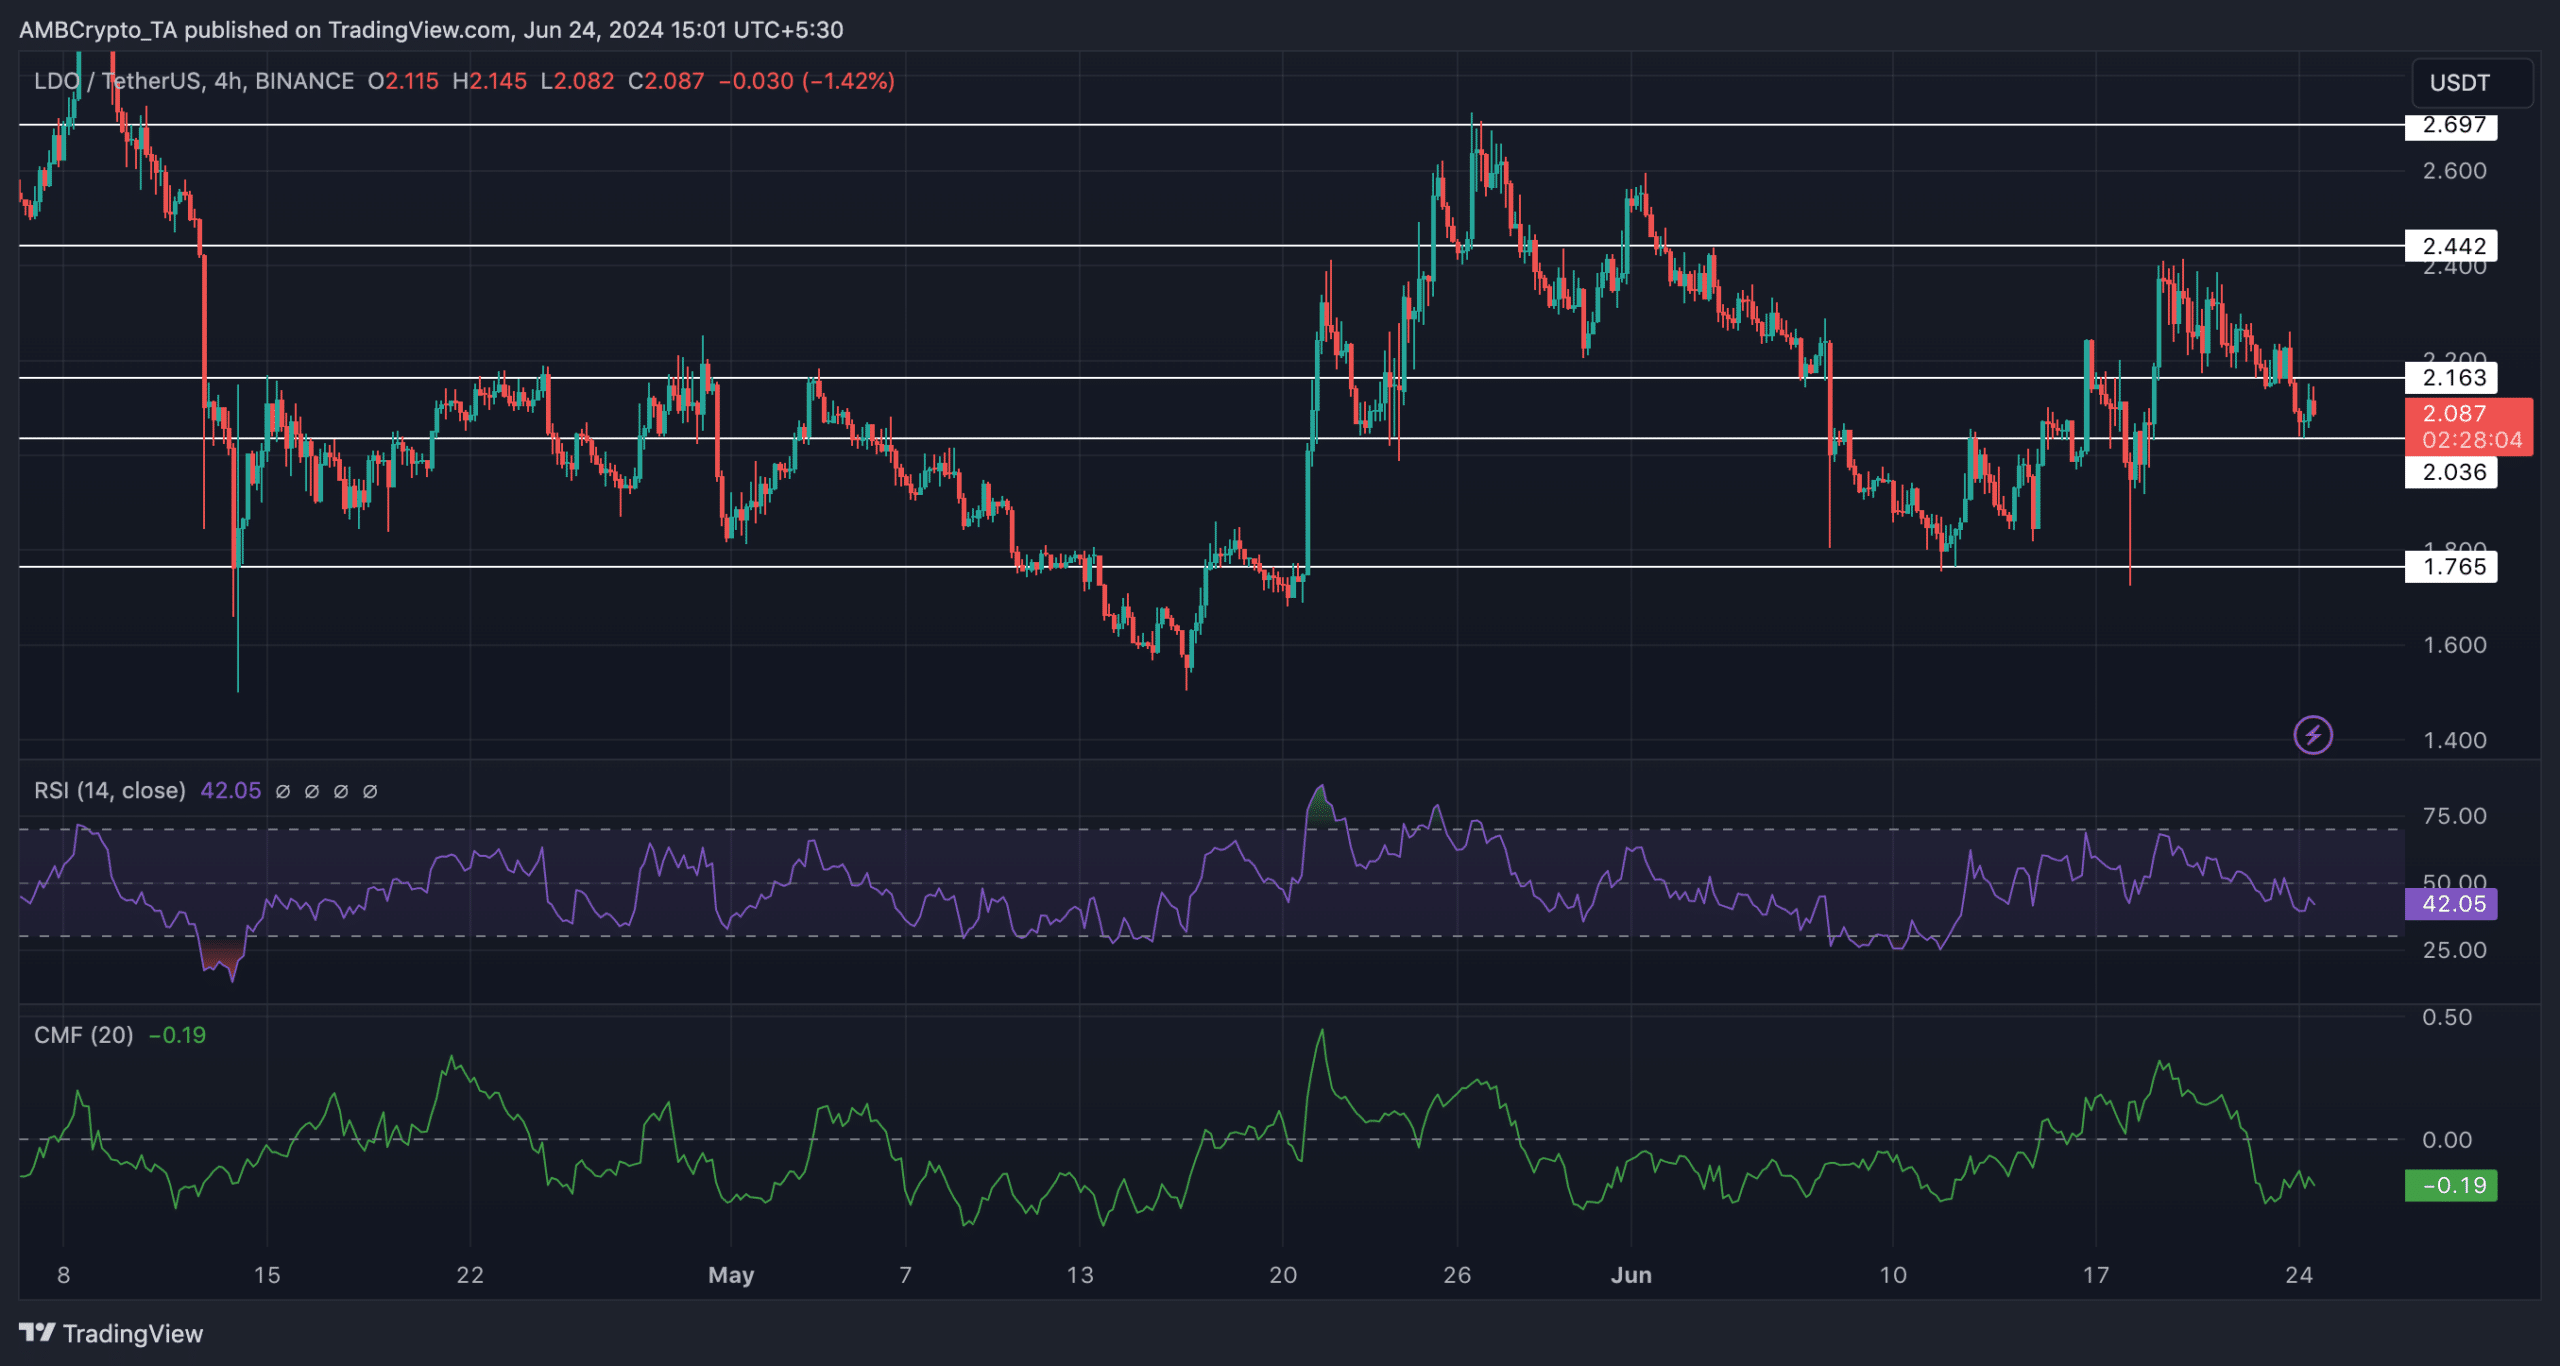Click the purple lightning bolt icon
The image size is (2560, 1366).
(2313, 736)
